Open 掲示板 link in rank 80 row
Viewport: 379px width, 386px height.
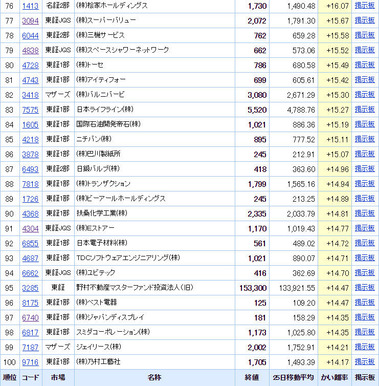[x=365, y=65]
